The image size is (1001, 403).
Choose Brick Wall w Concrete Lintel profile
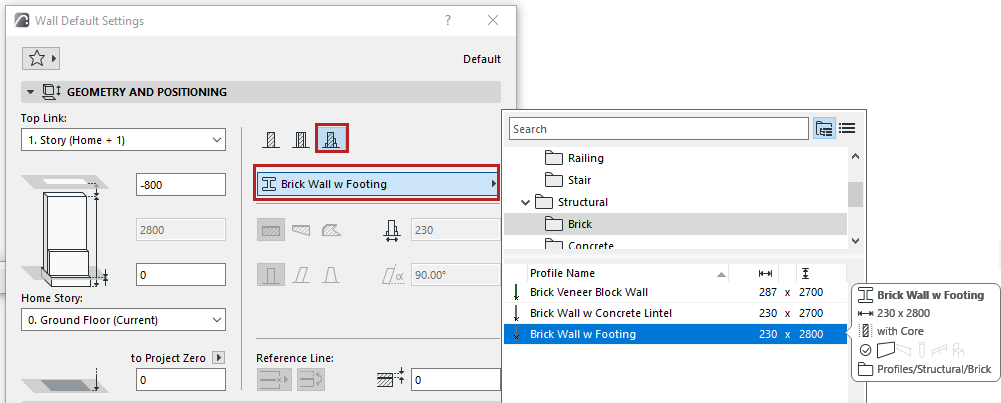coord(601,313)
